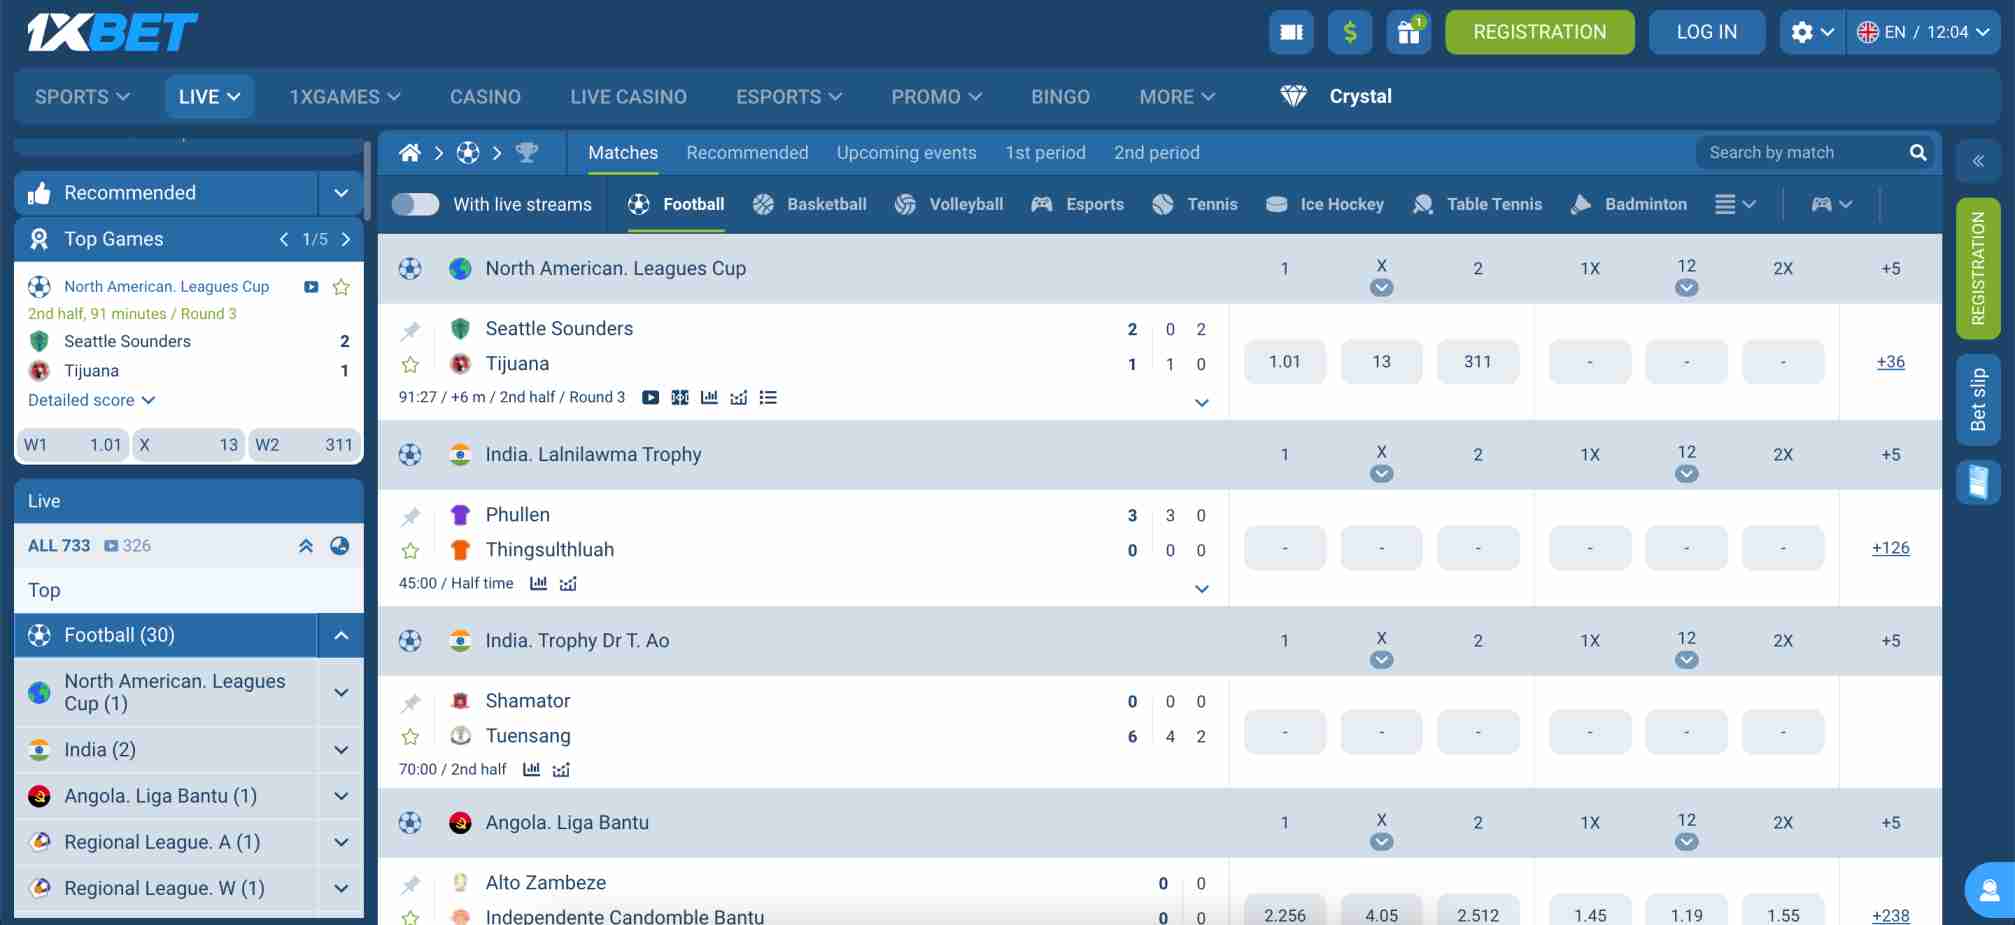The width and height of the screenshot is (2015, 925).
Task: Favorite the Phullen match star
Action: (410, 551)
